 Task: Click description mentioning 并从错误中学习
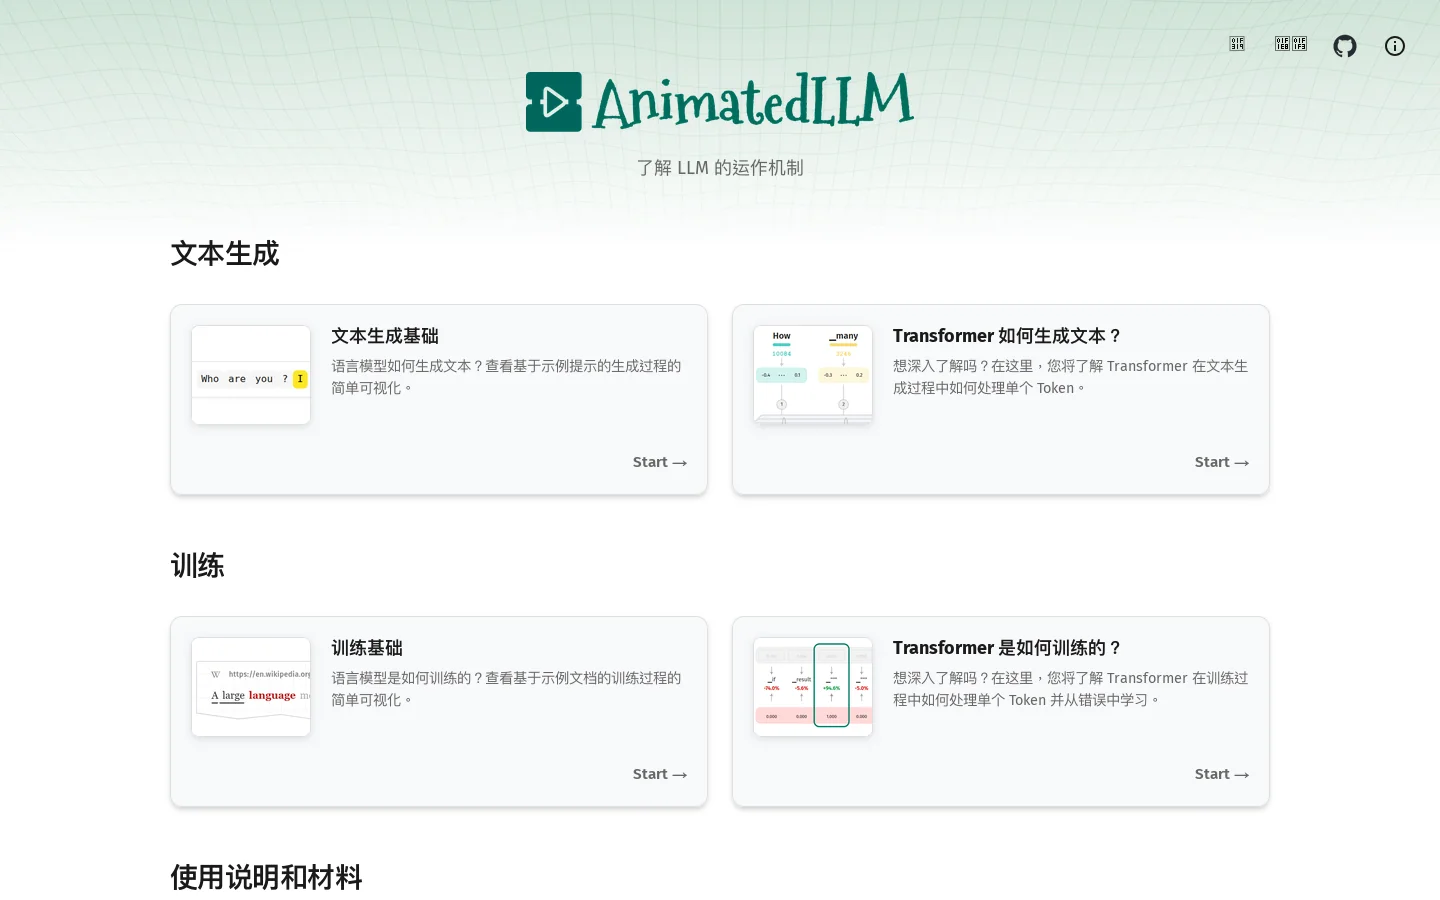[1070, 689]
